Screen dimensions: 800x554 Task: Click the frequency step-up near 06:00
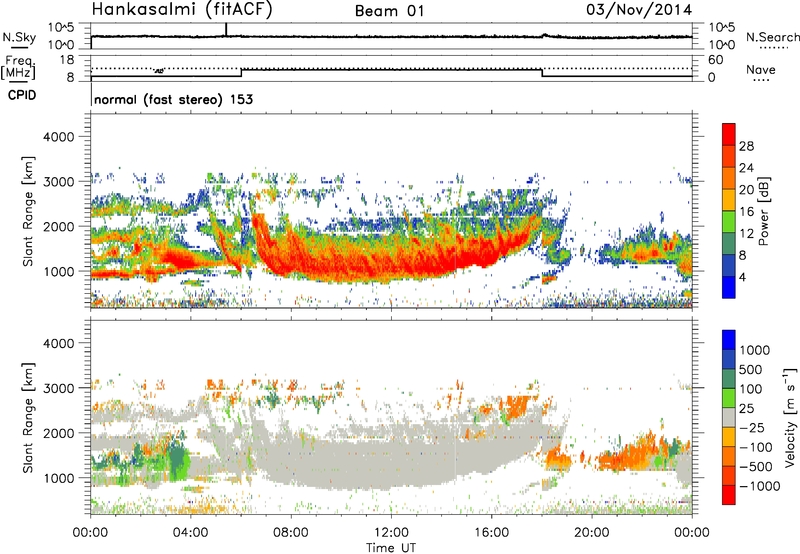point(241,73)
